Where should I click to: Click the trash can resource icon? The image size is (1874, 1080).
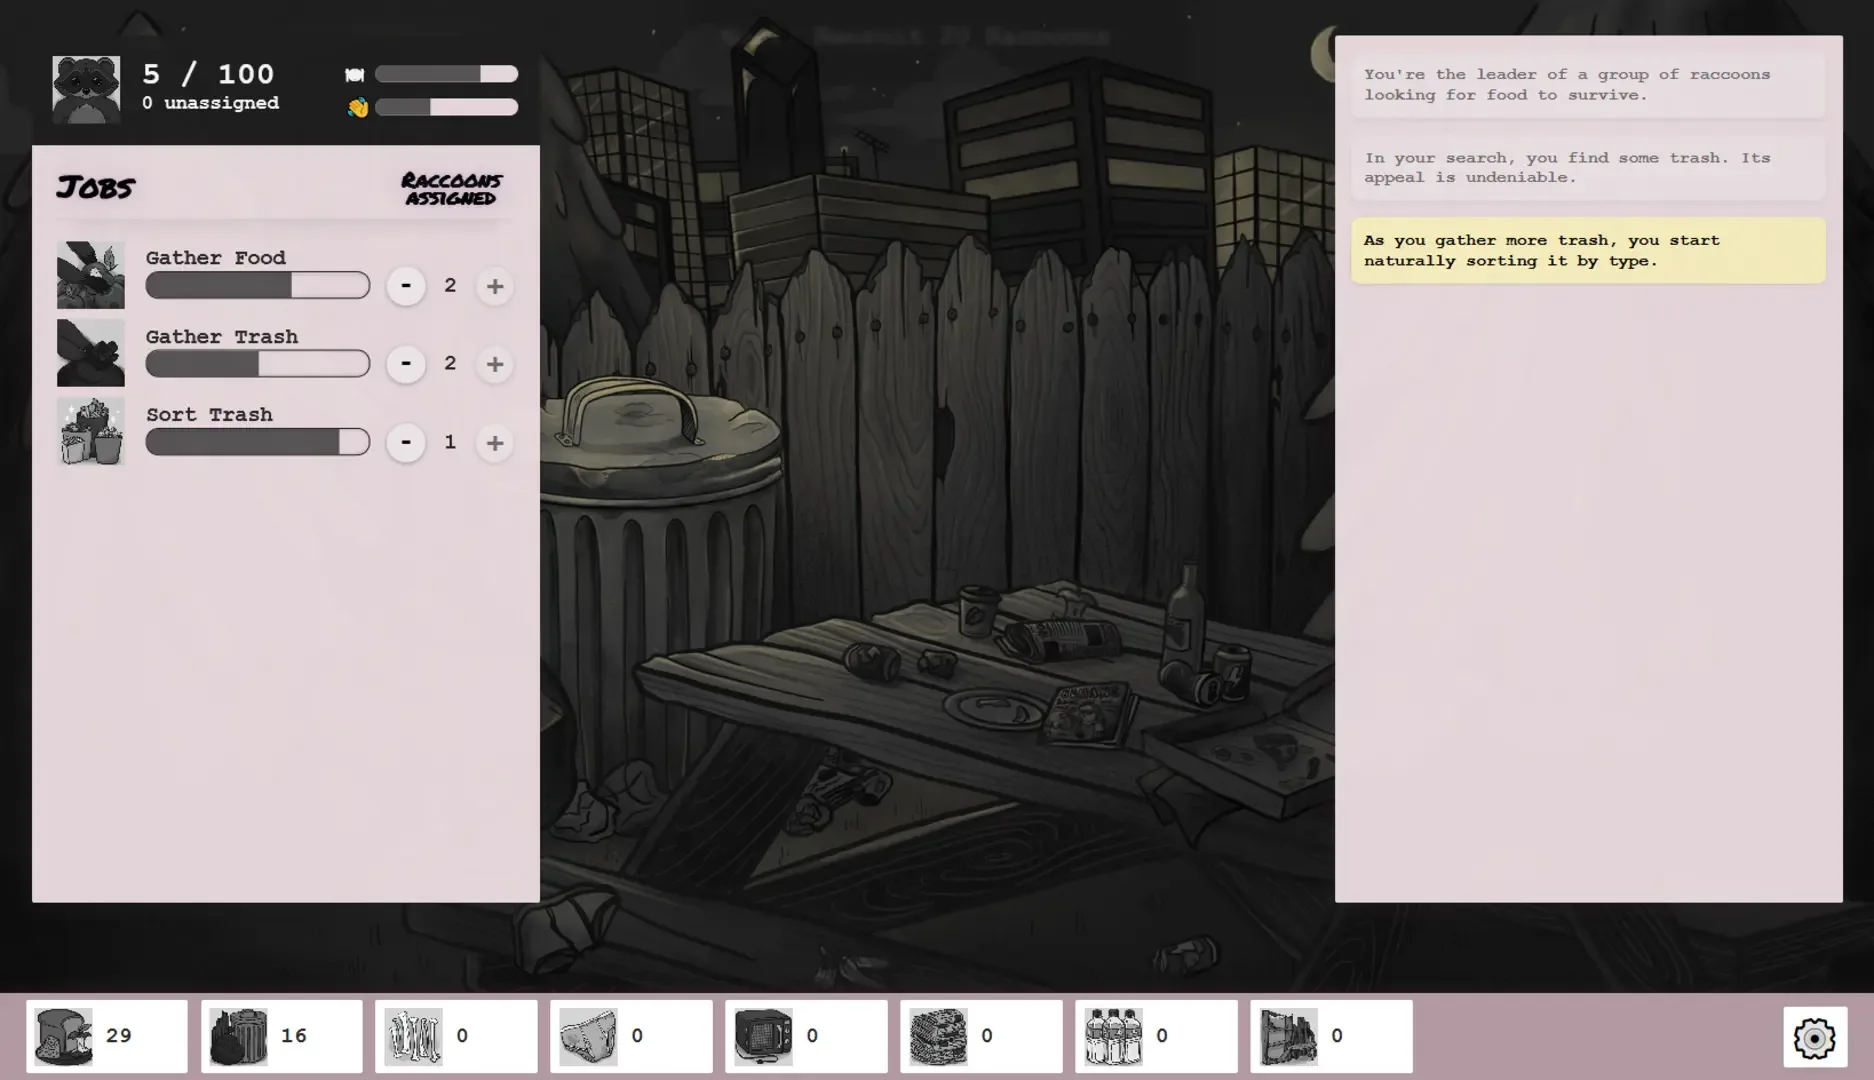(x=238, y=1036)
